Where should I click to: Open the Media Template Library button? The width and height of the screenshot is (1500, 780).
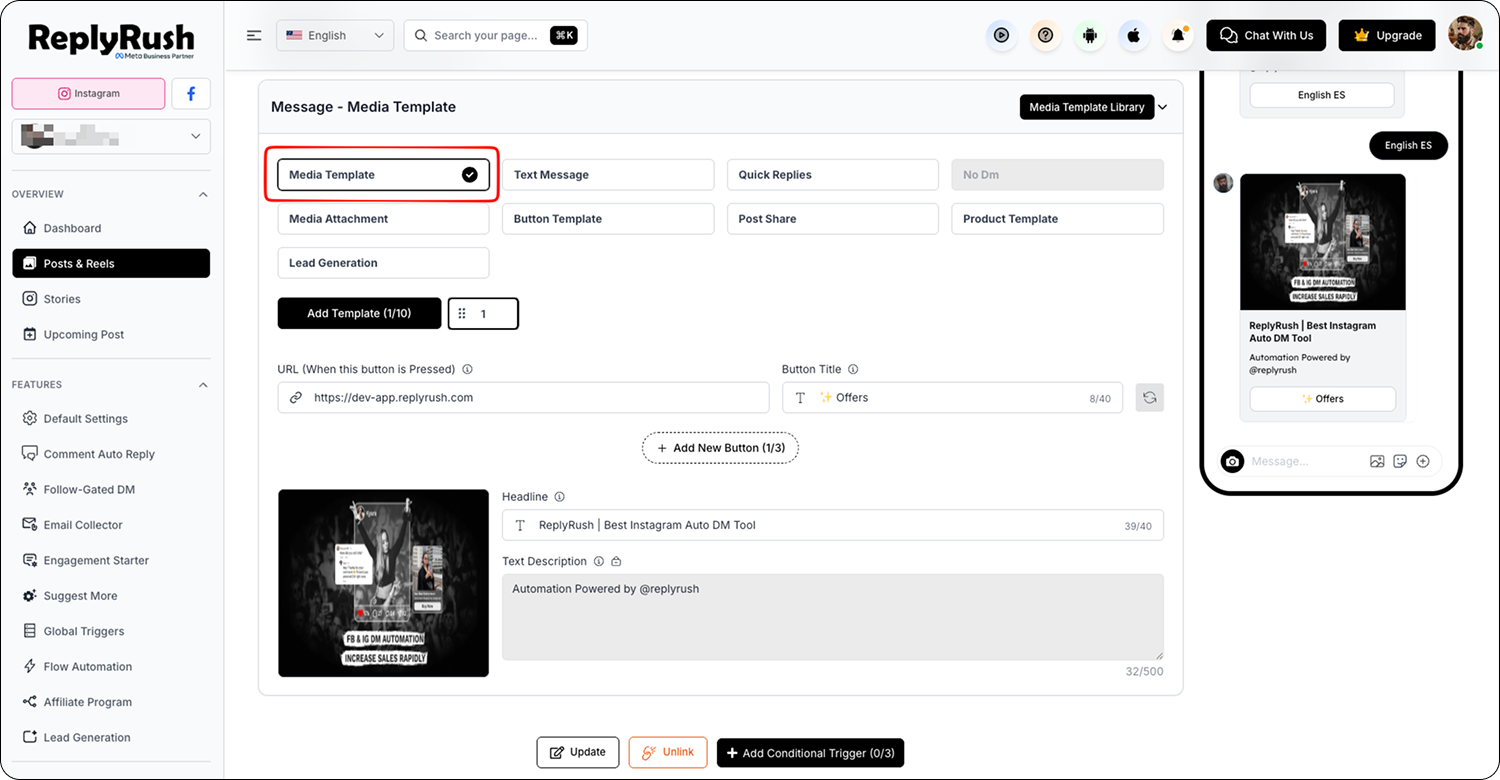1087,107
